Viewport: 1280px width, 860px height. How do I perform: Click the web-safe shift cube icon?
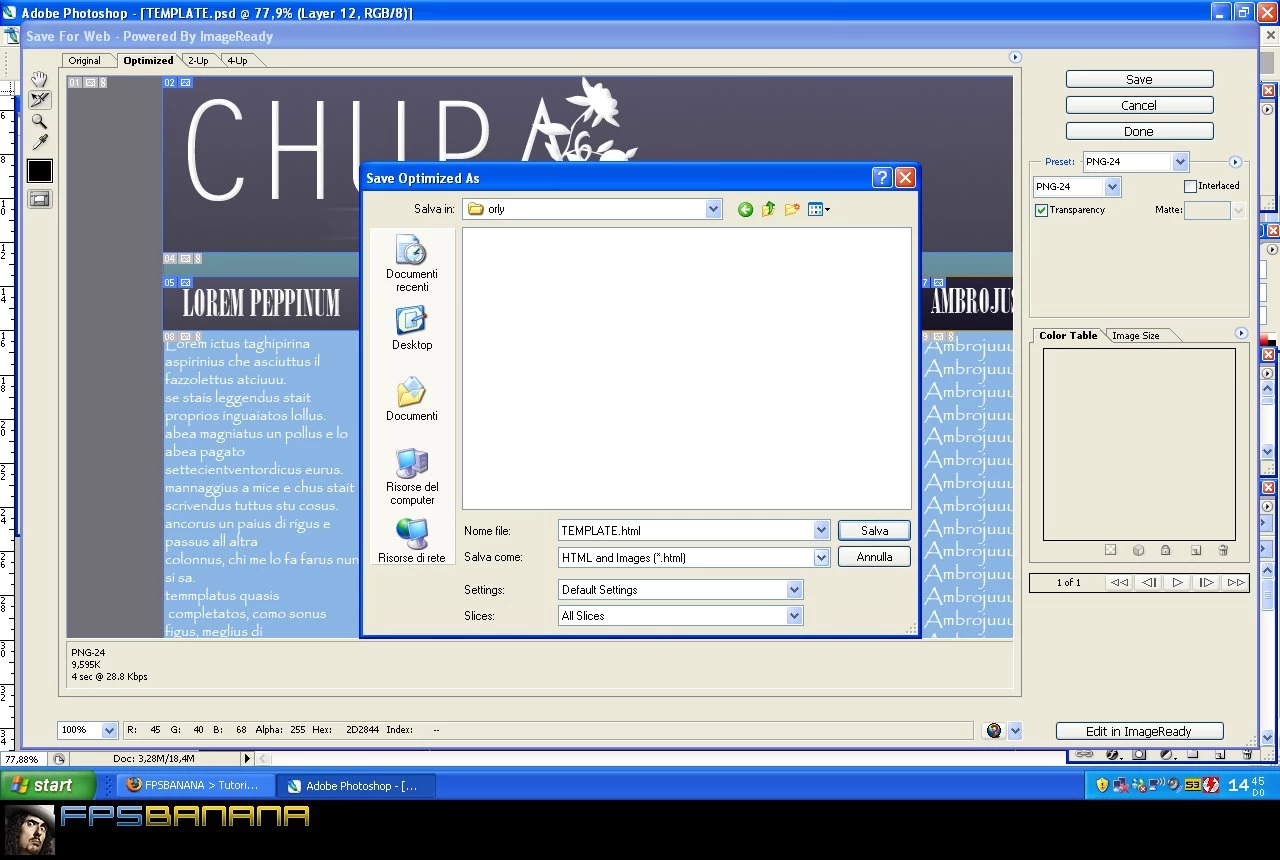[1138, 550]
